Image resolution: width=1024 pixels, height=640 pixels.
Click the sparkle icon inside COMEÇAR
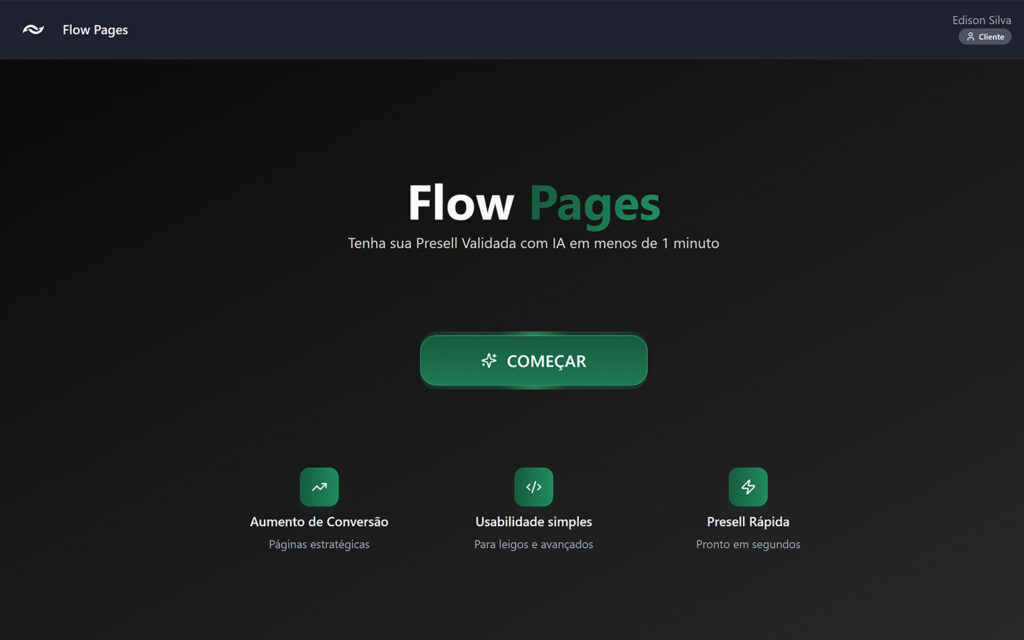[489, 360]
